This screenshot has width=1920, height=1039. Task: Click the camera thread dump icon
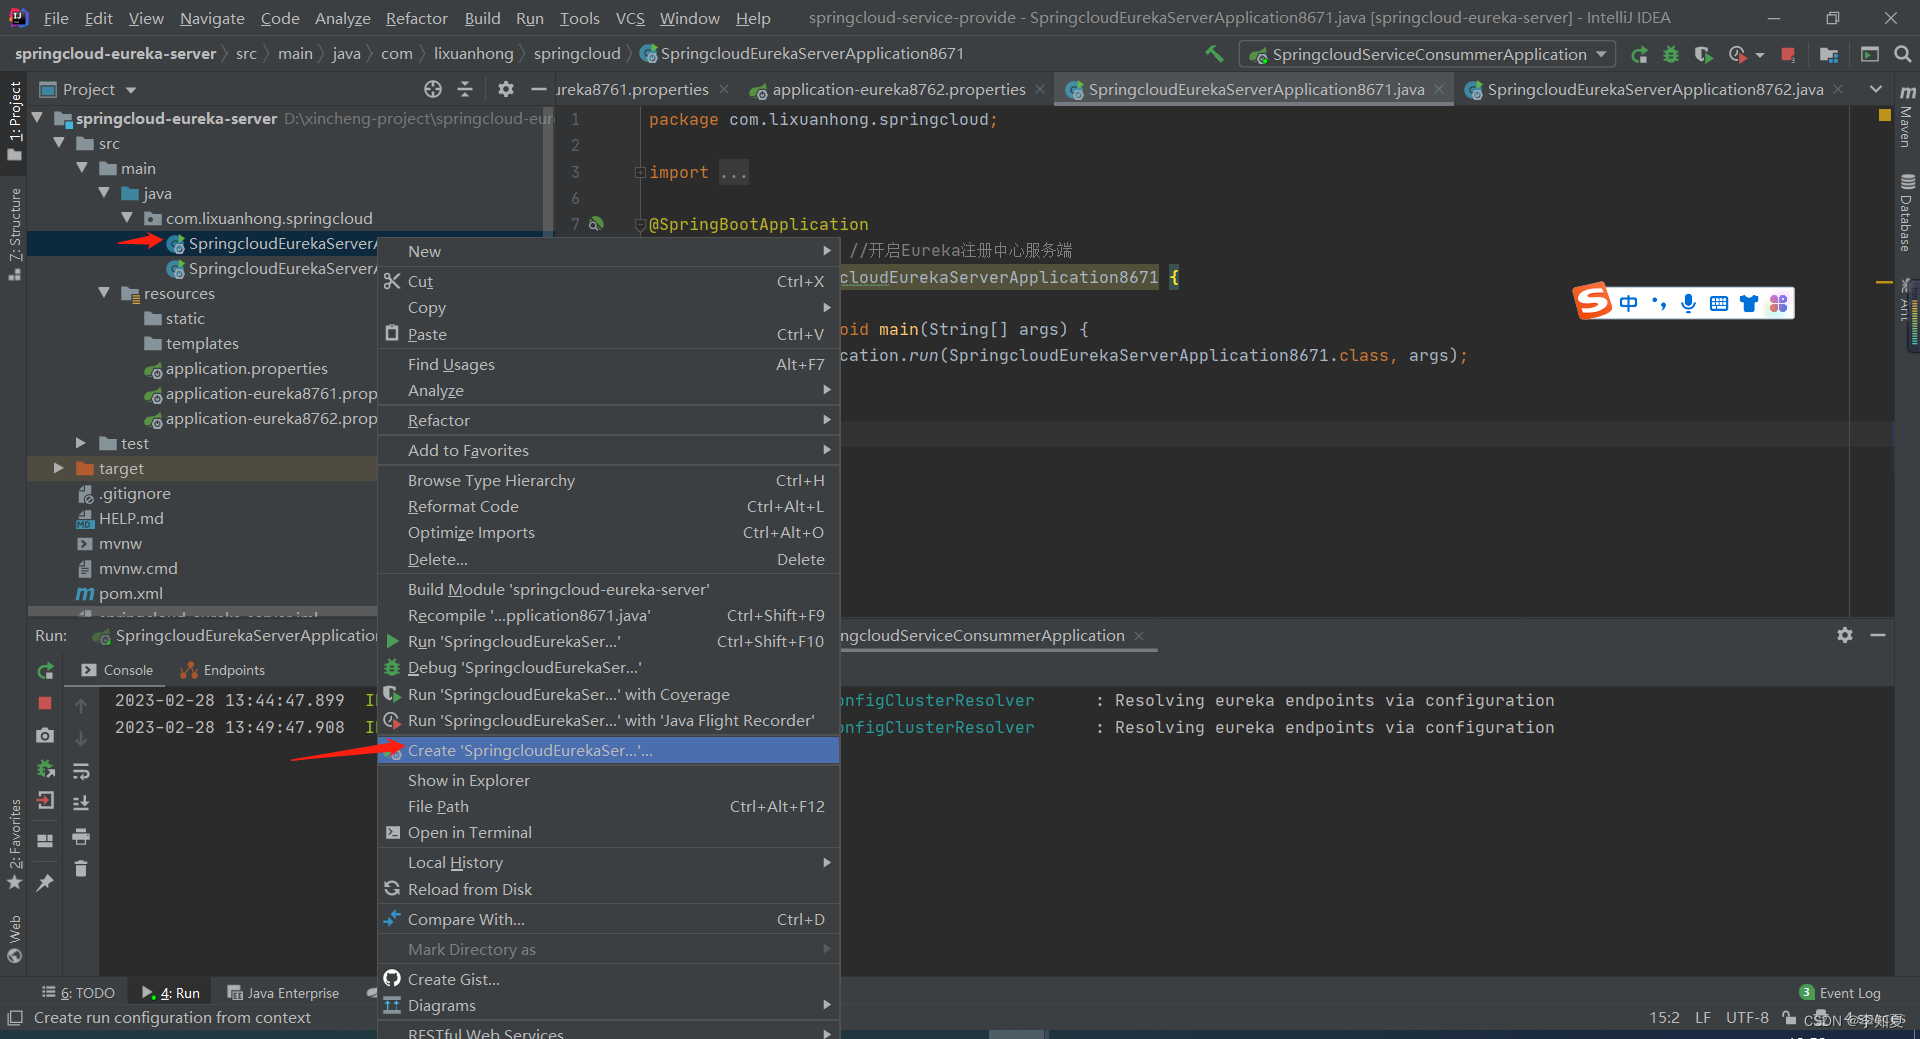(x=45, y=736)
